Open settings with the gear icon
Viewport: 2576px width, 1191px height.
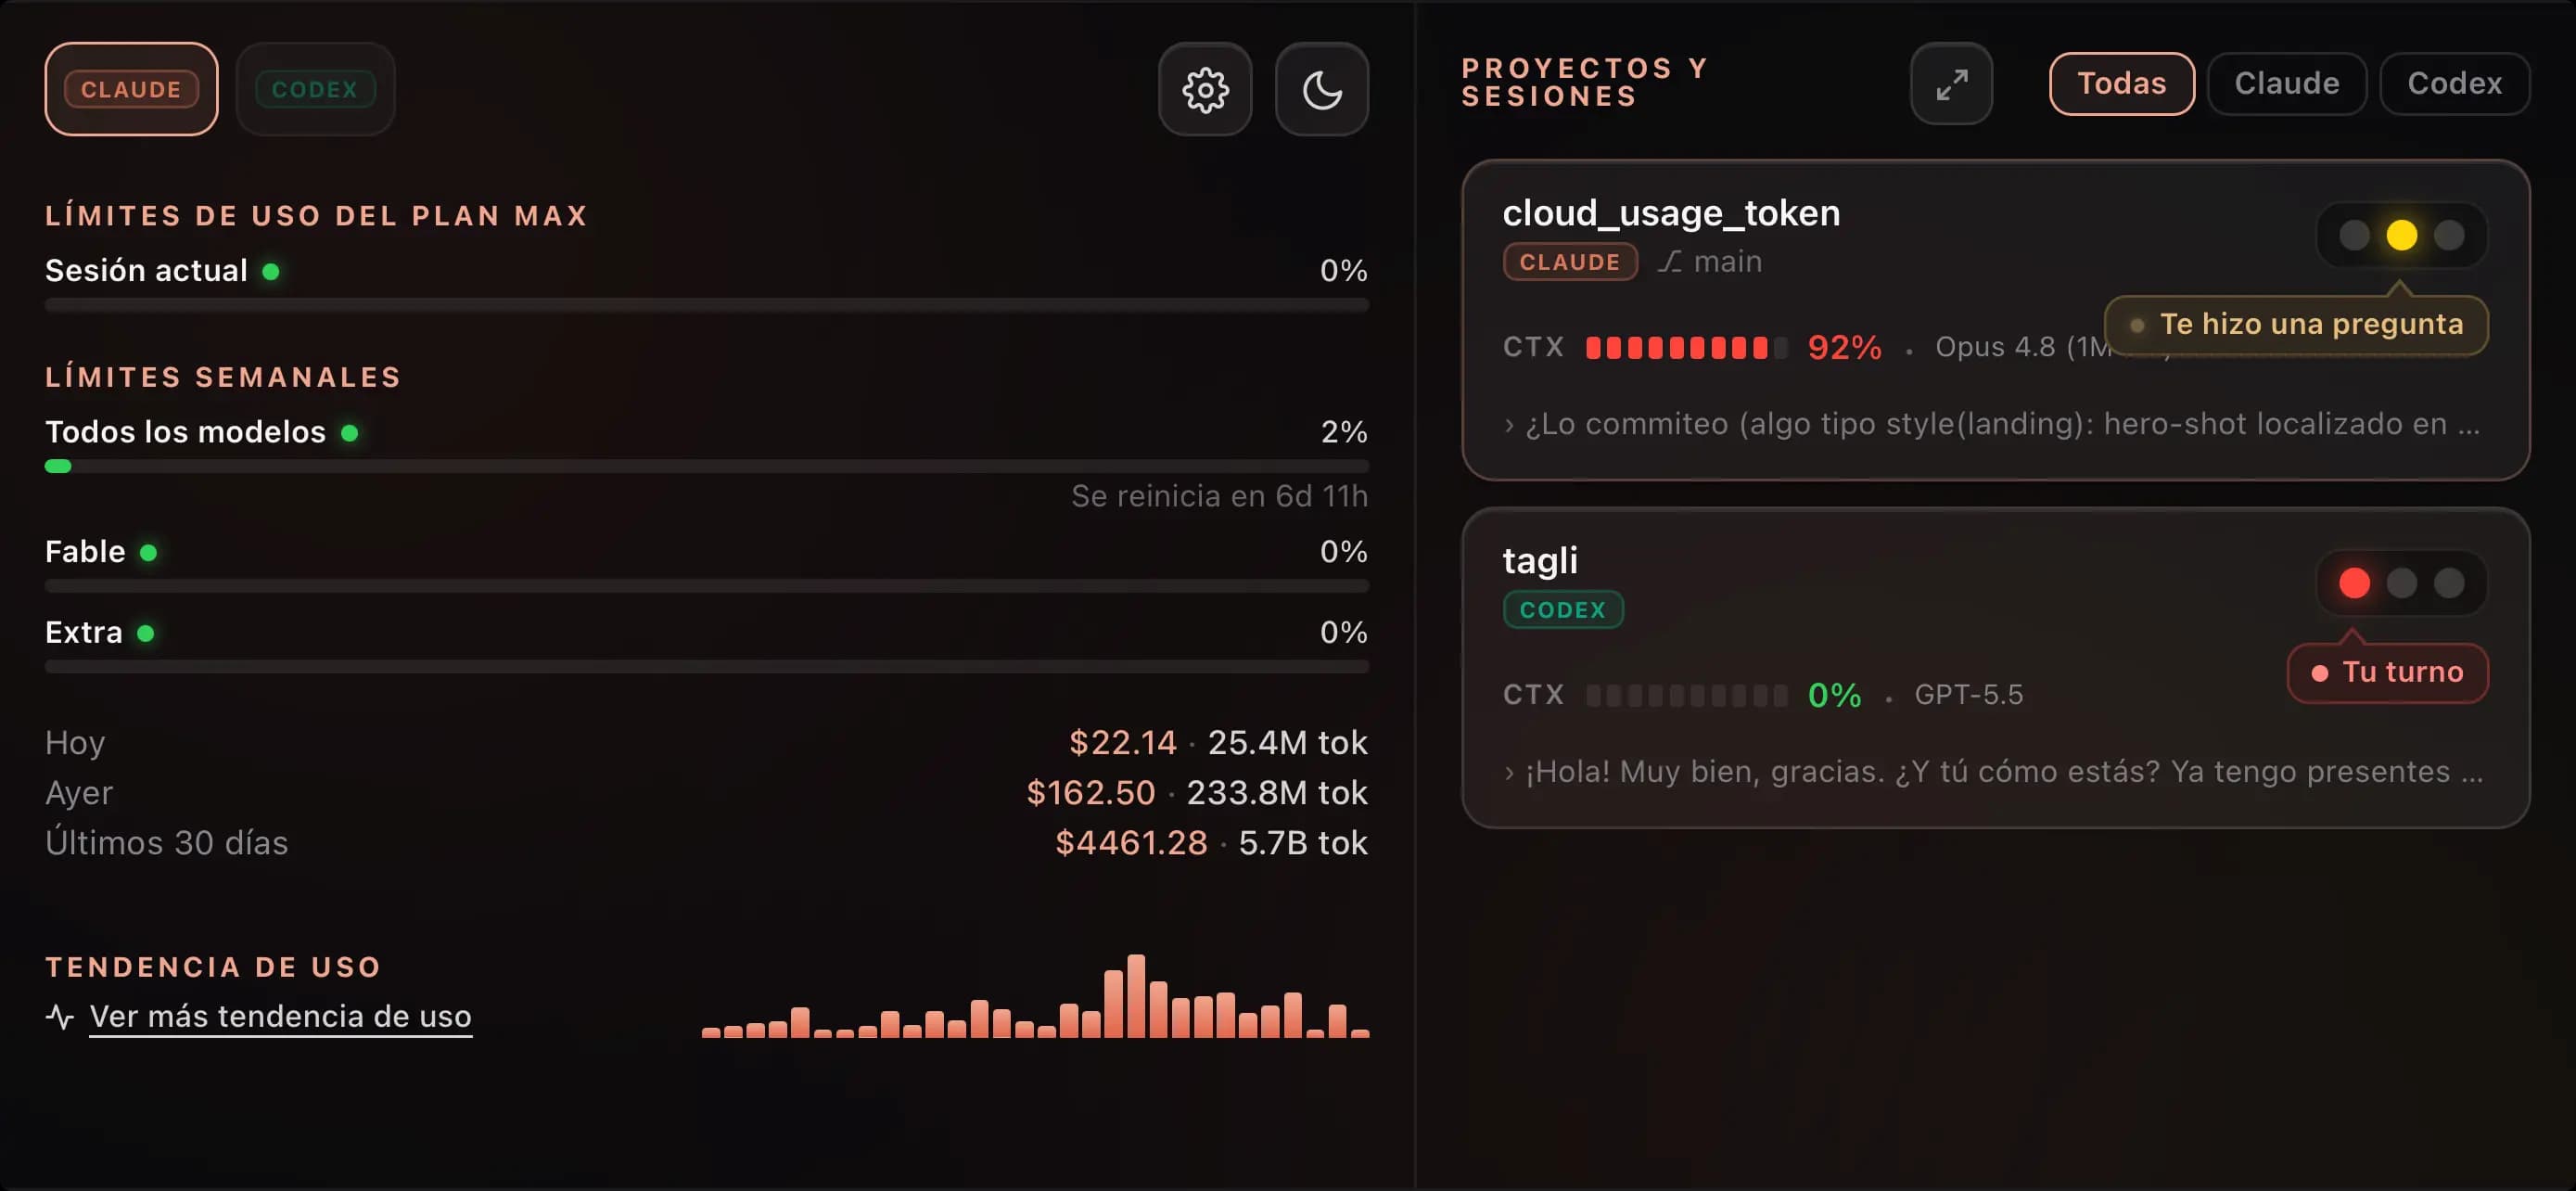click(x=1205, y=90)
